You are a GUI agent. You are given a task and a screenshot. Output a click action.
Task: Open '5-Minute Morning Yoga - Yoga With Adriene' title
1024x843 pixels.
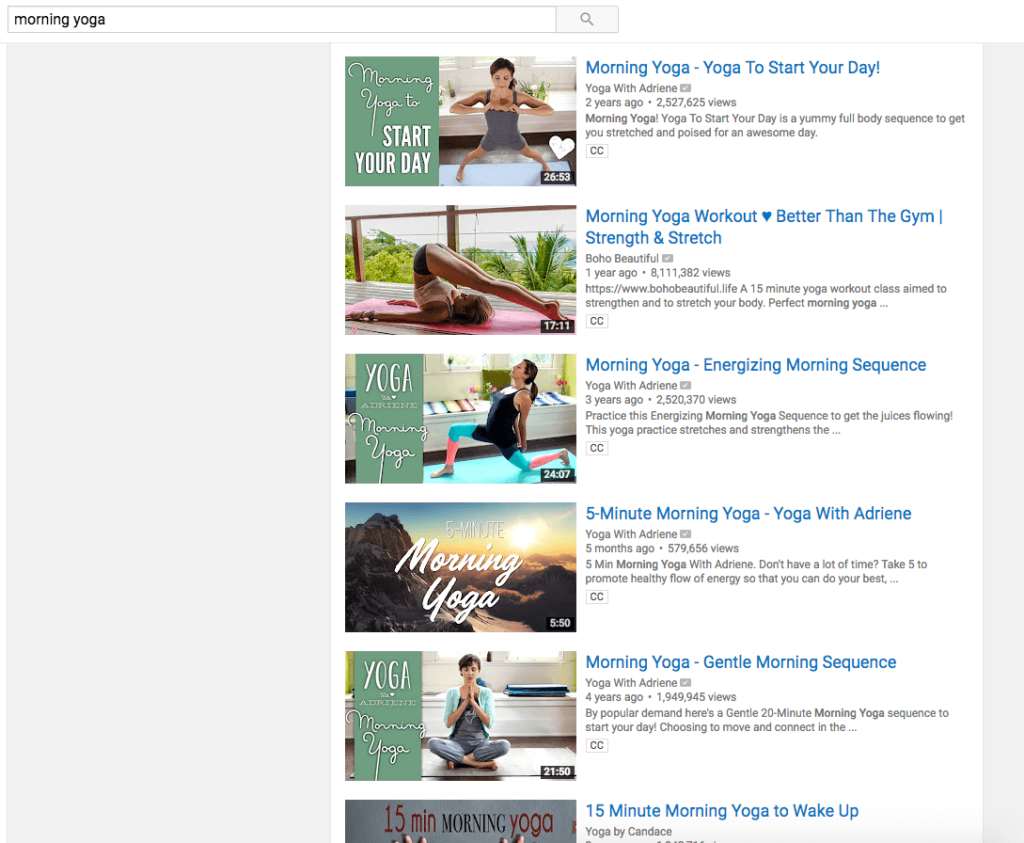(x=748, y=514)
